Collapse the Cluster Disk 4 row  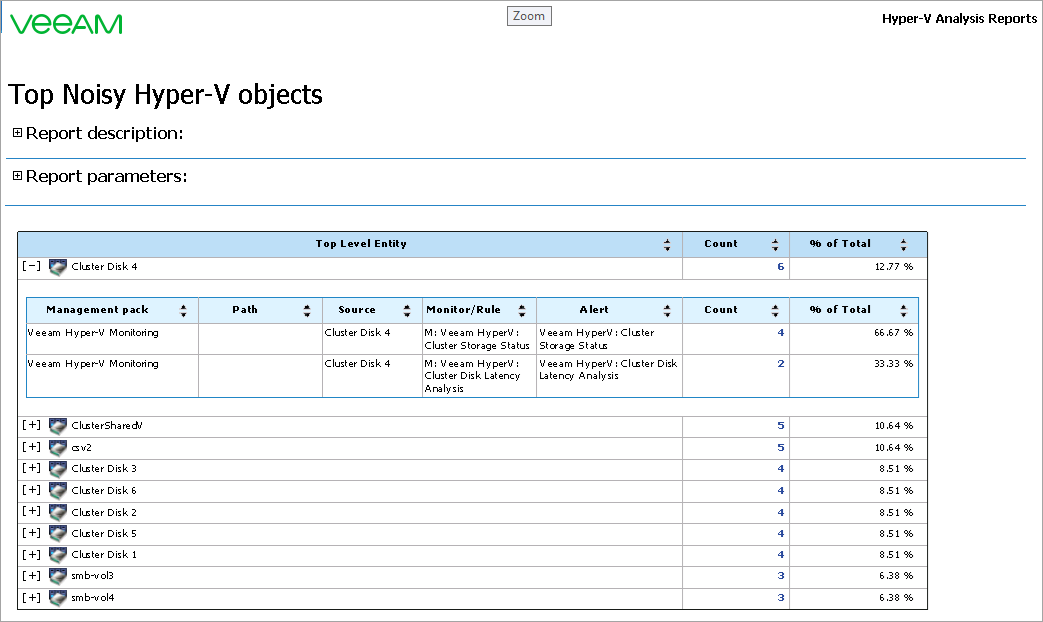tap(31, 266)
